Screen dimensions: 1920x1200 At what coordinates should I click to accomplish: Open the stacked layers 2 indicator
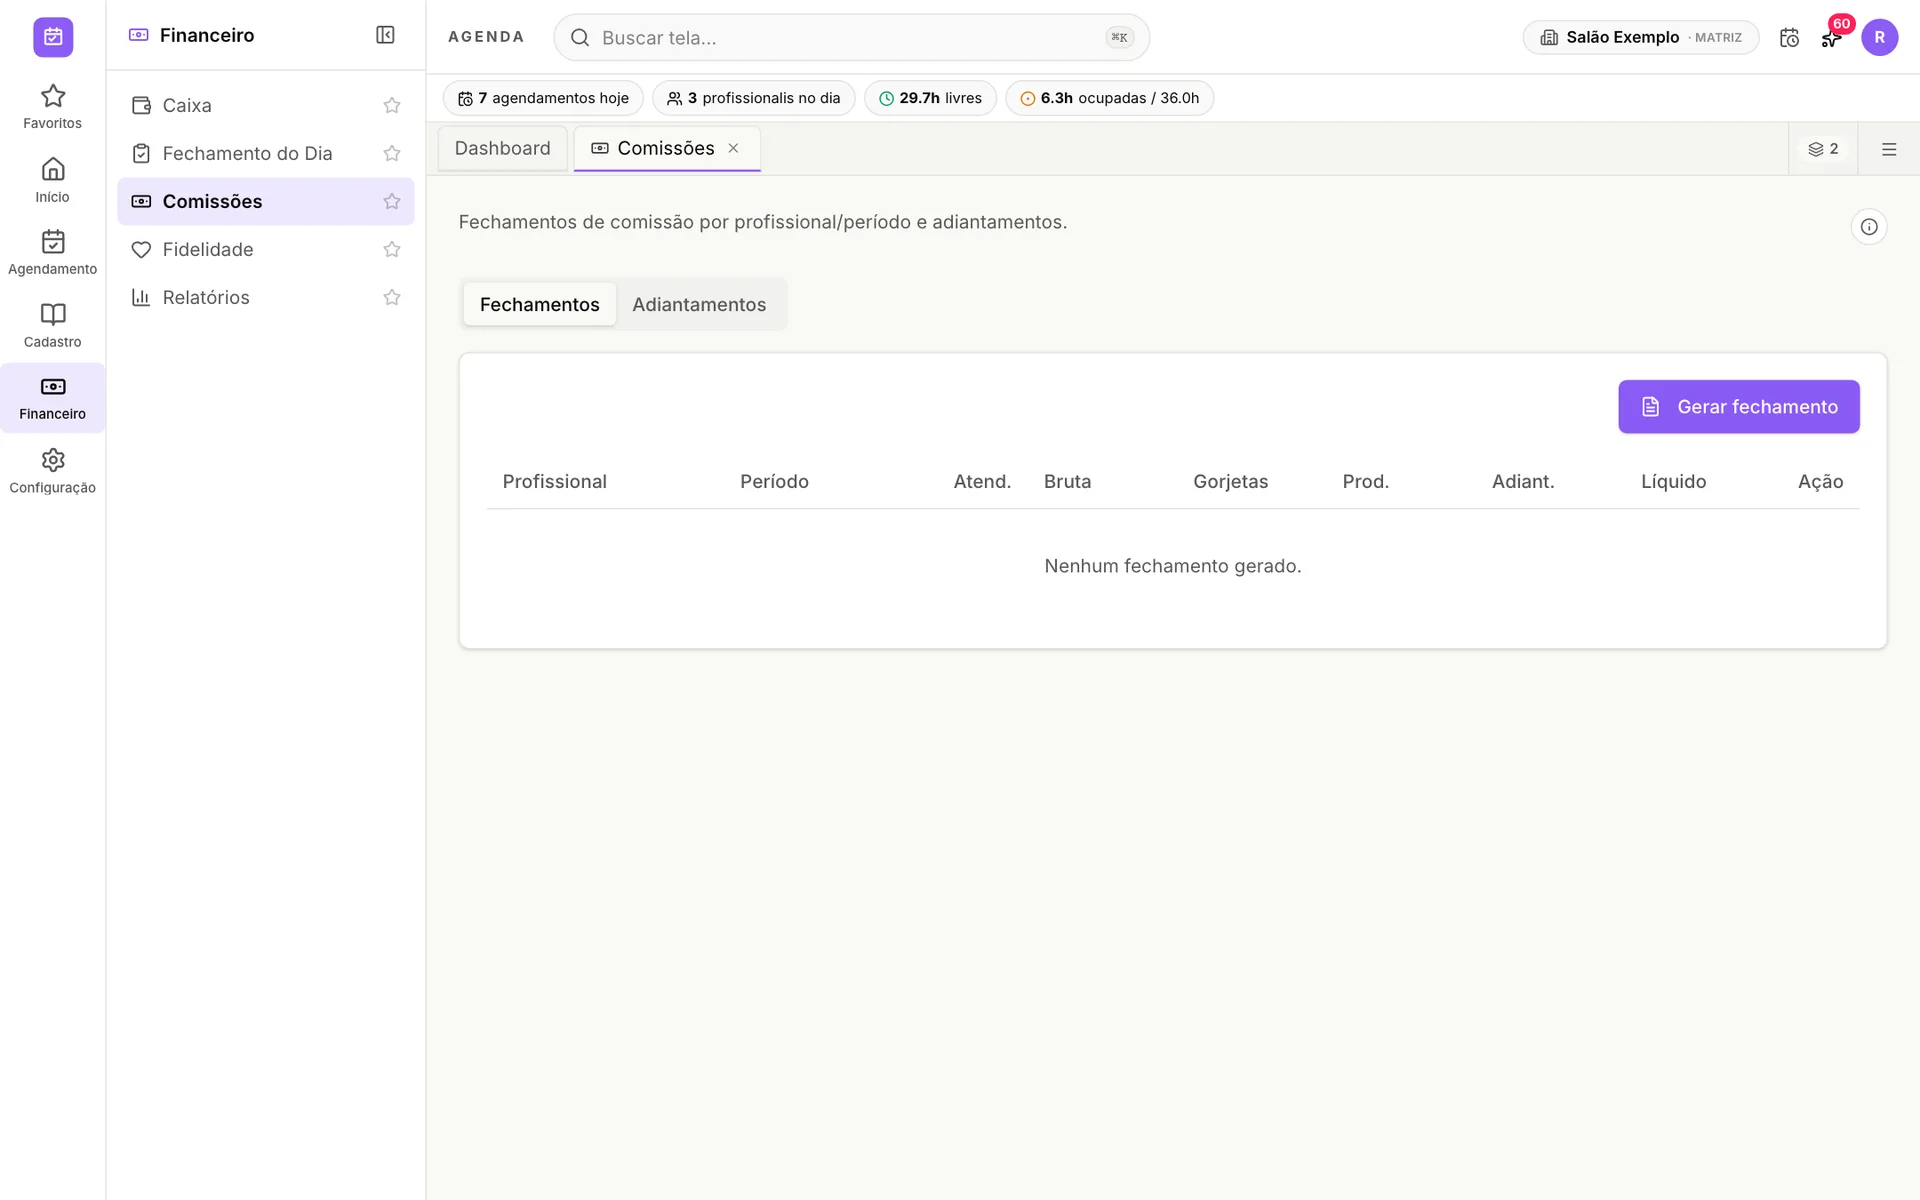point(1823,149)
